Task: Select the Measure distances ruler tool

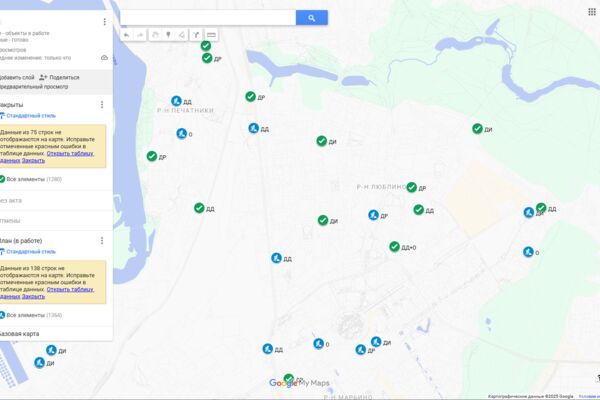Action: click(x=211, y=35)
